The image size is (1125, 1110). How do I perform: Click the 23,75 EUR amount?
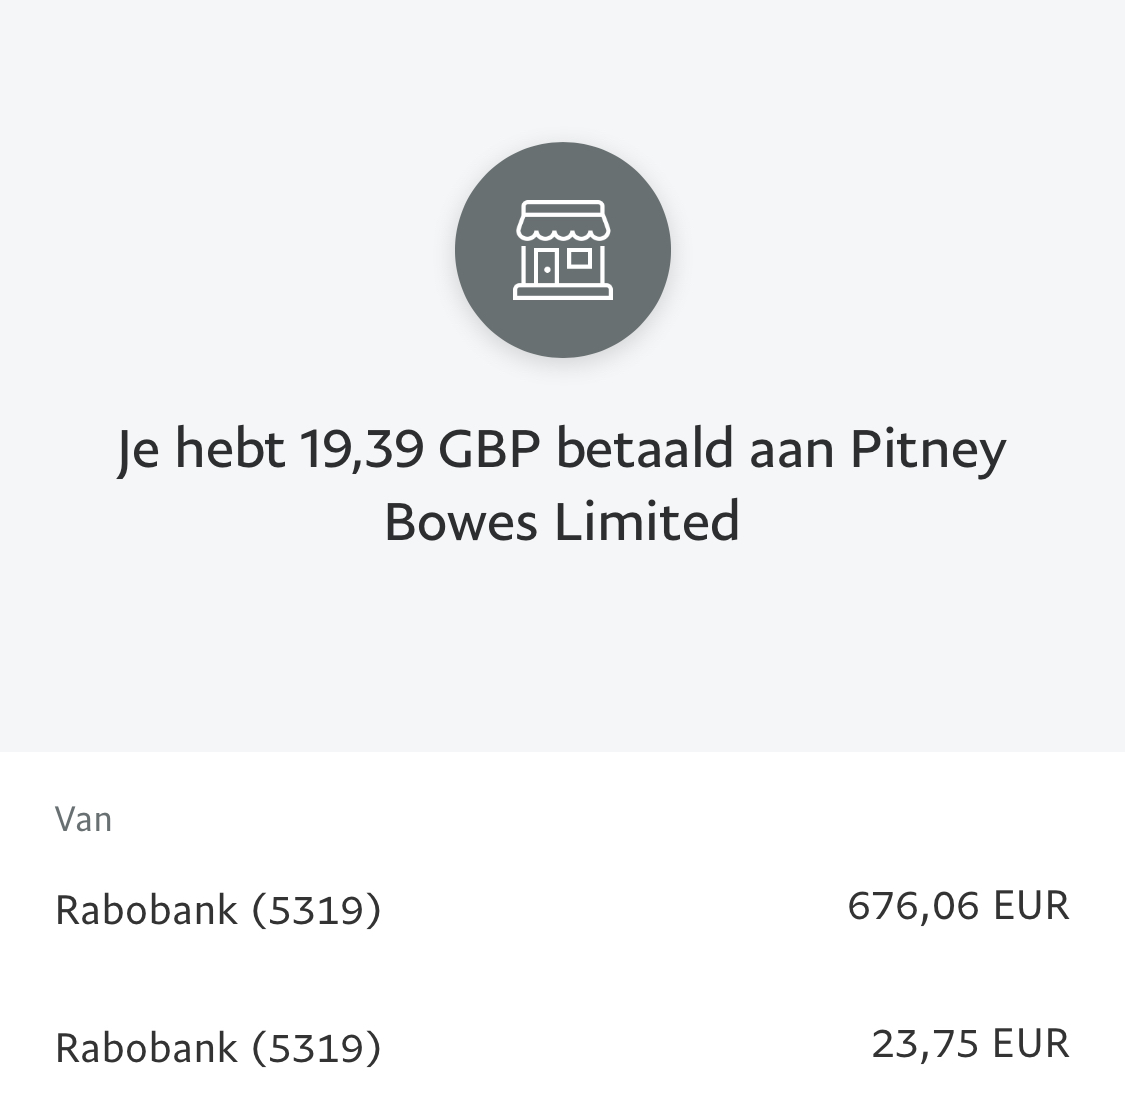pyautogui.click(x=971, y=1043)
